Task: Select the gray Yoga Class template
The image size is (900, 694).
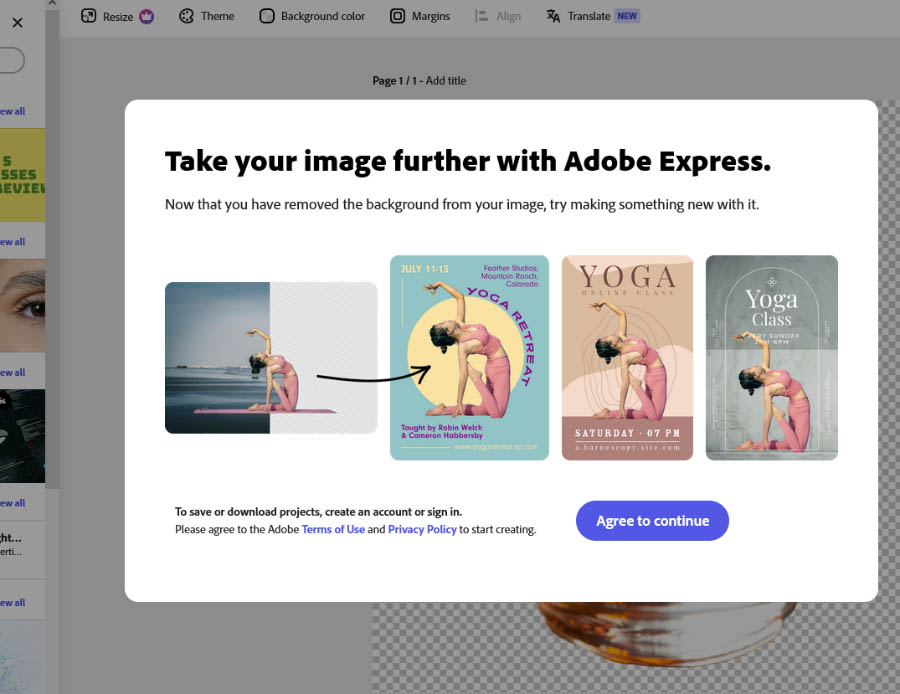Action: [771, 358]
